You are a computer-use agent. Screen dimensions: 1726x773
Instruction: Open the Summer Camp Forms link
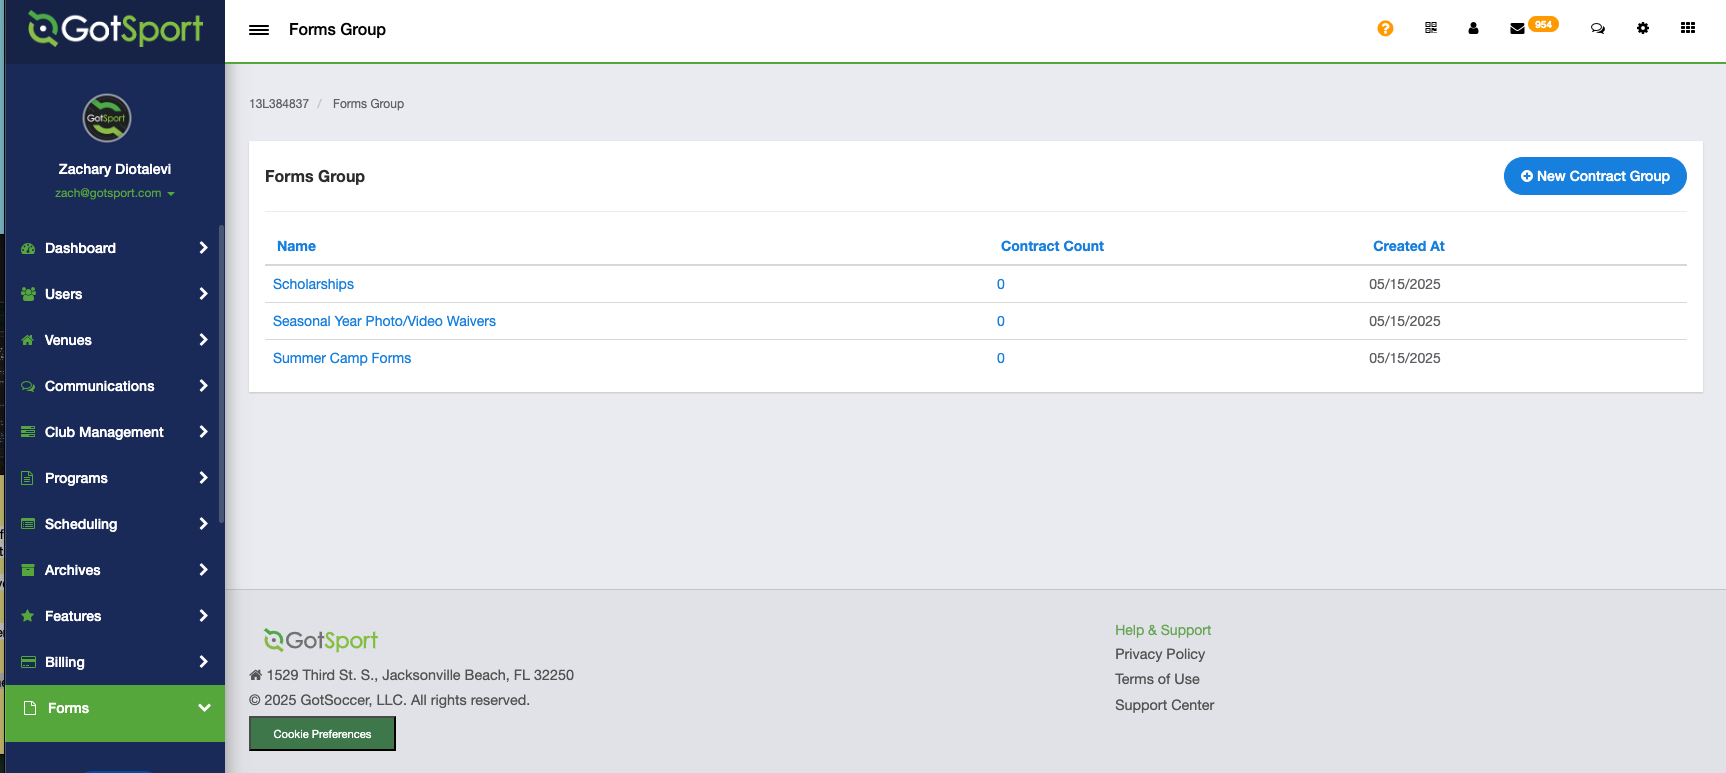pyautogui.click(x=342, y=358)
